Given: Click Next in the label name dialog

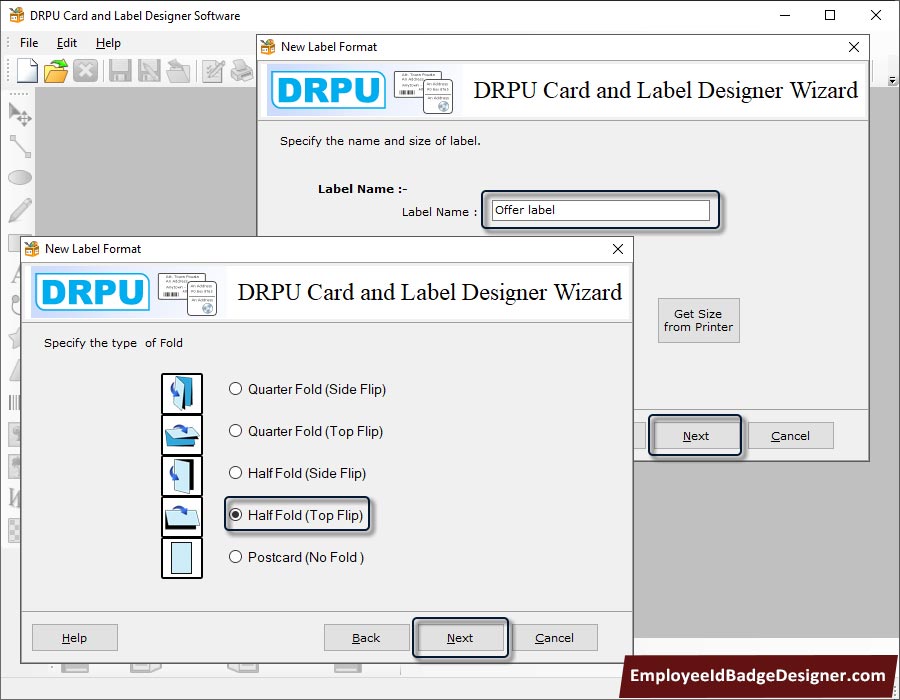Looking at the screenshot, I should point(696,435).
